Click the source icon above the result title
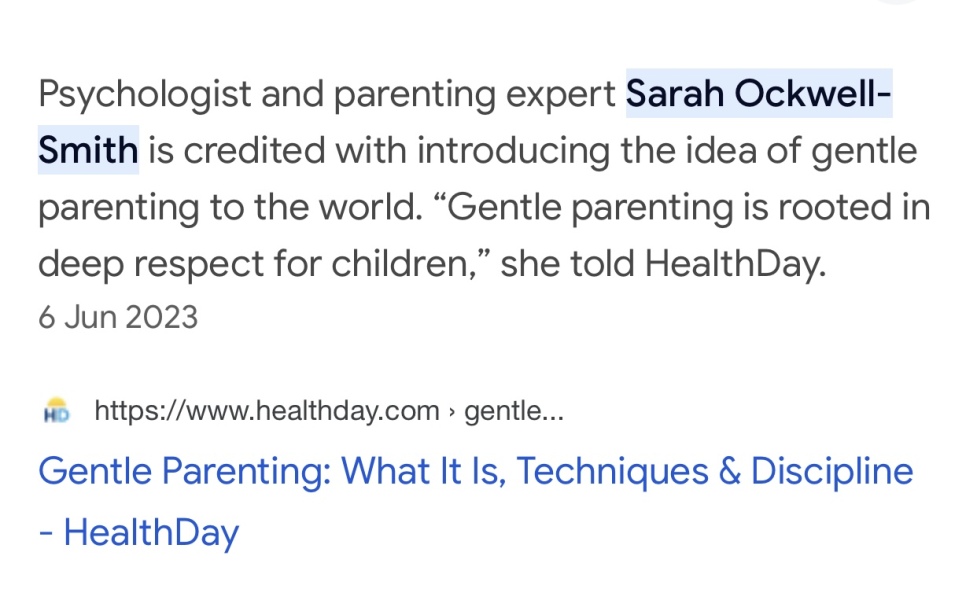This screenshot has height=600, width=977. click(57, 409)
